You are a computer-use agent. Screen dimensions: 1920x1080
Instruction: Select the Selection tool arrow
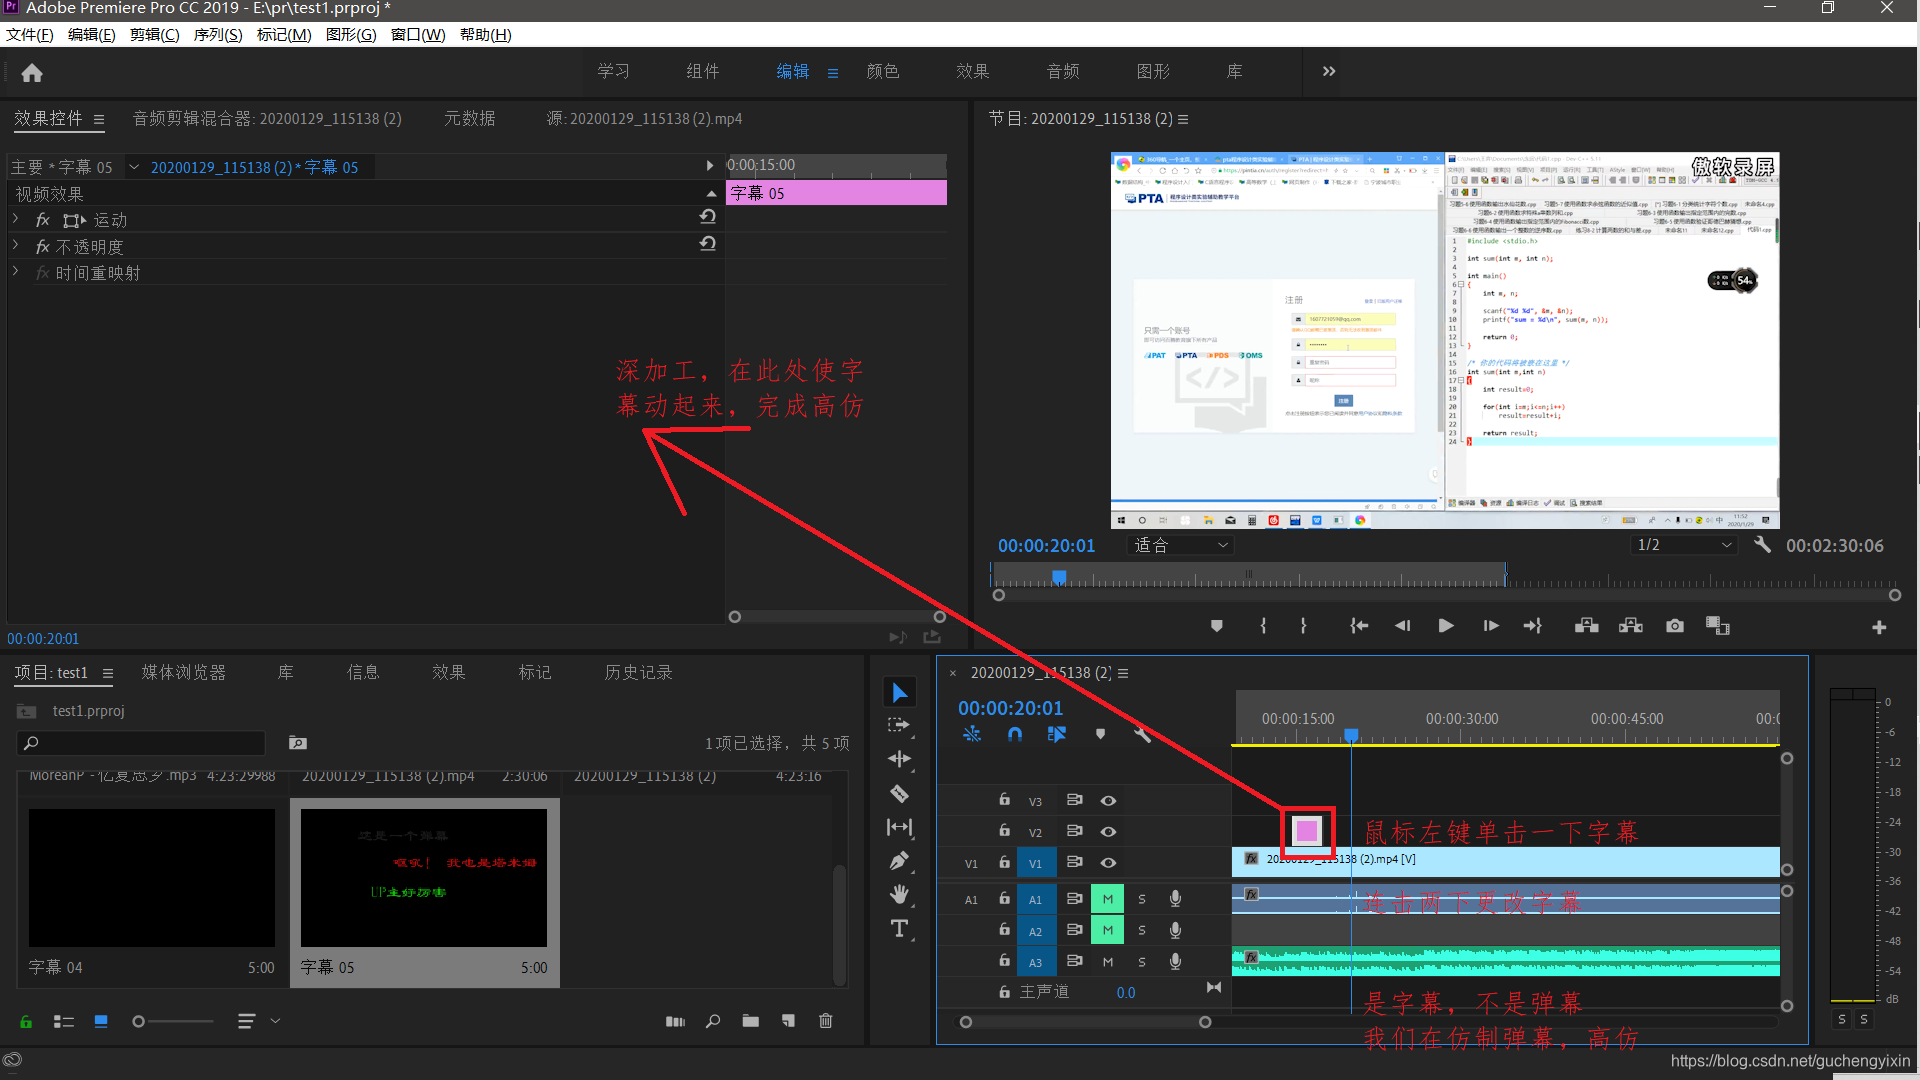[x=899, y=692]
